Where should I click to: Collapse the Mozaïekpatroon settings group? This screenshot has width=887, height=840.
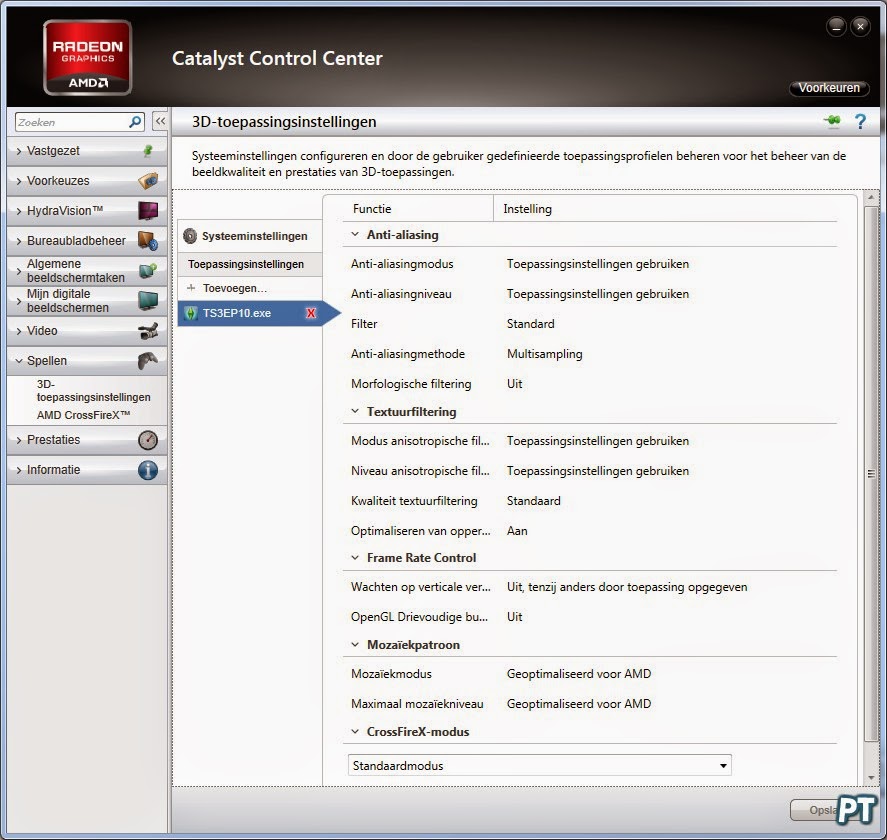click(355, 645)
